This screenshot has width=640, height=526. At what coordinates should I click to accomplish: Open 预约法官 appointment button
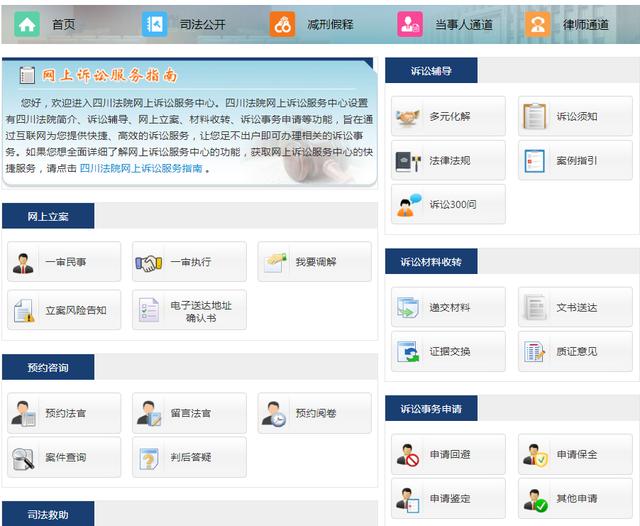pyautogui.click(x=64, y=413)
